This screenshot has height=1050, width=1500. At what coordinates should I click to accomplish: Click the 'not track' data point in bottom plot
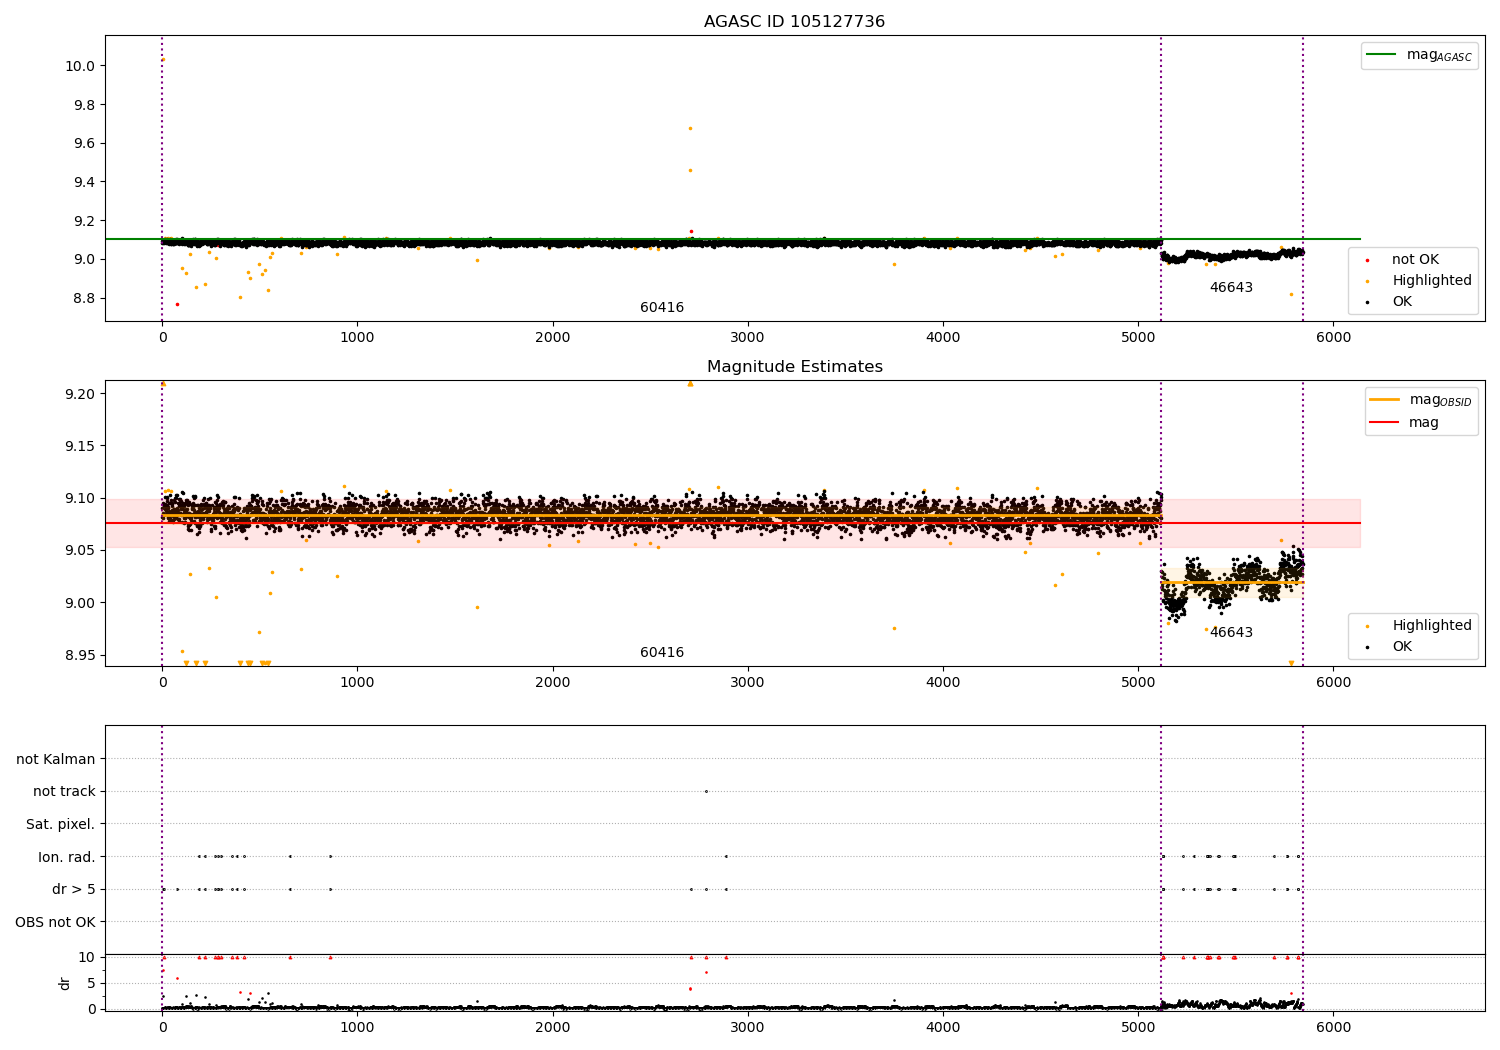coord(706,791)
